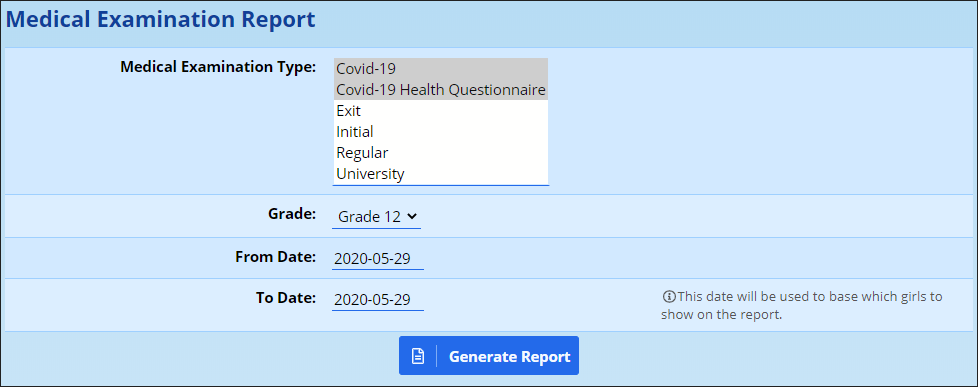Click the Grade label

pyautogui.click(x=292, y=213)
